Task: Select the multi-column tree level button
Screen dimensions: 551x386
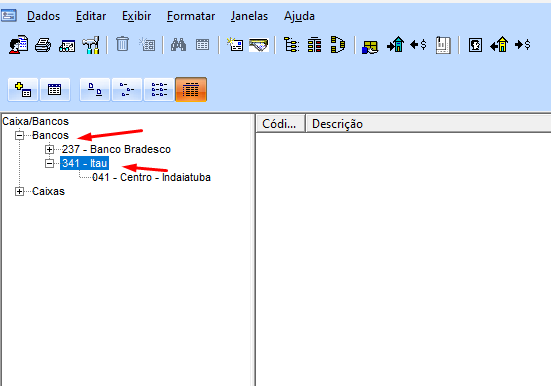Action: (x=159, y=90)
